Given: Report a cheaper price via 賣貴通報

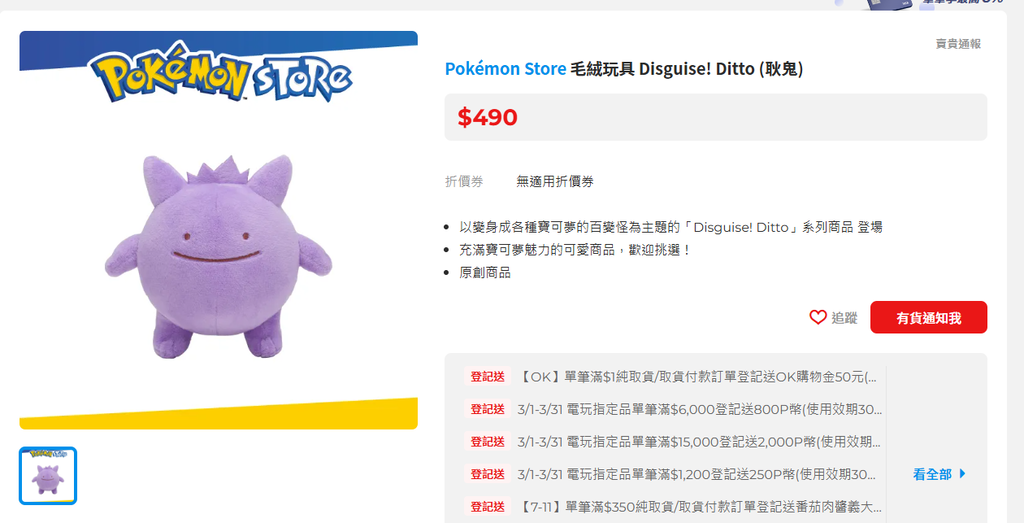Looking at the screenshot, I should click(x=958, y=44).
